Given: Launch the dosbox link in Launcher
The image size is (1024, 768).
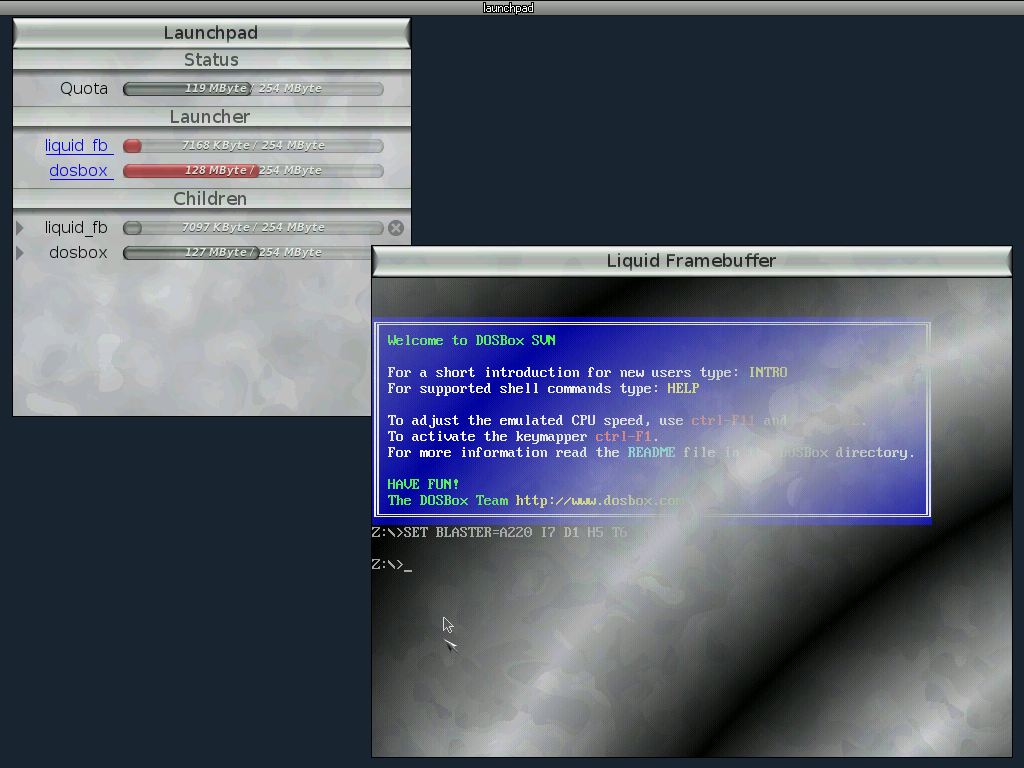Looking at the screenshot, I should [80, 170].
